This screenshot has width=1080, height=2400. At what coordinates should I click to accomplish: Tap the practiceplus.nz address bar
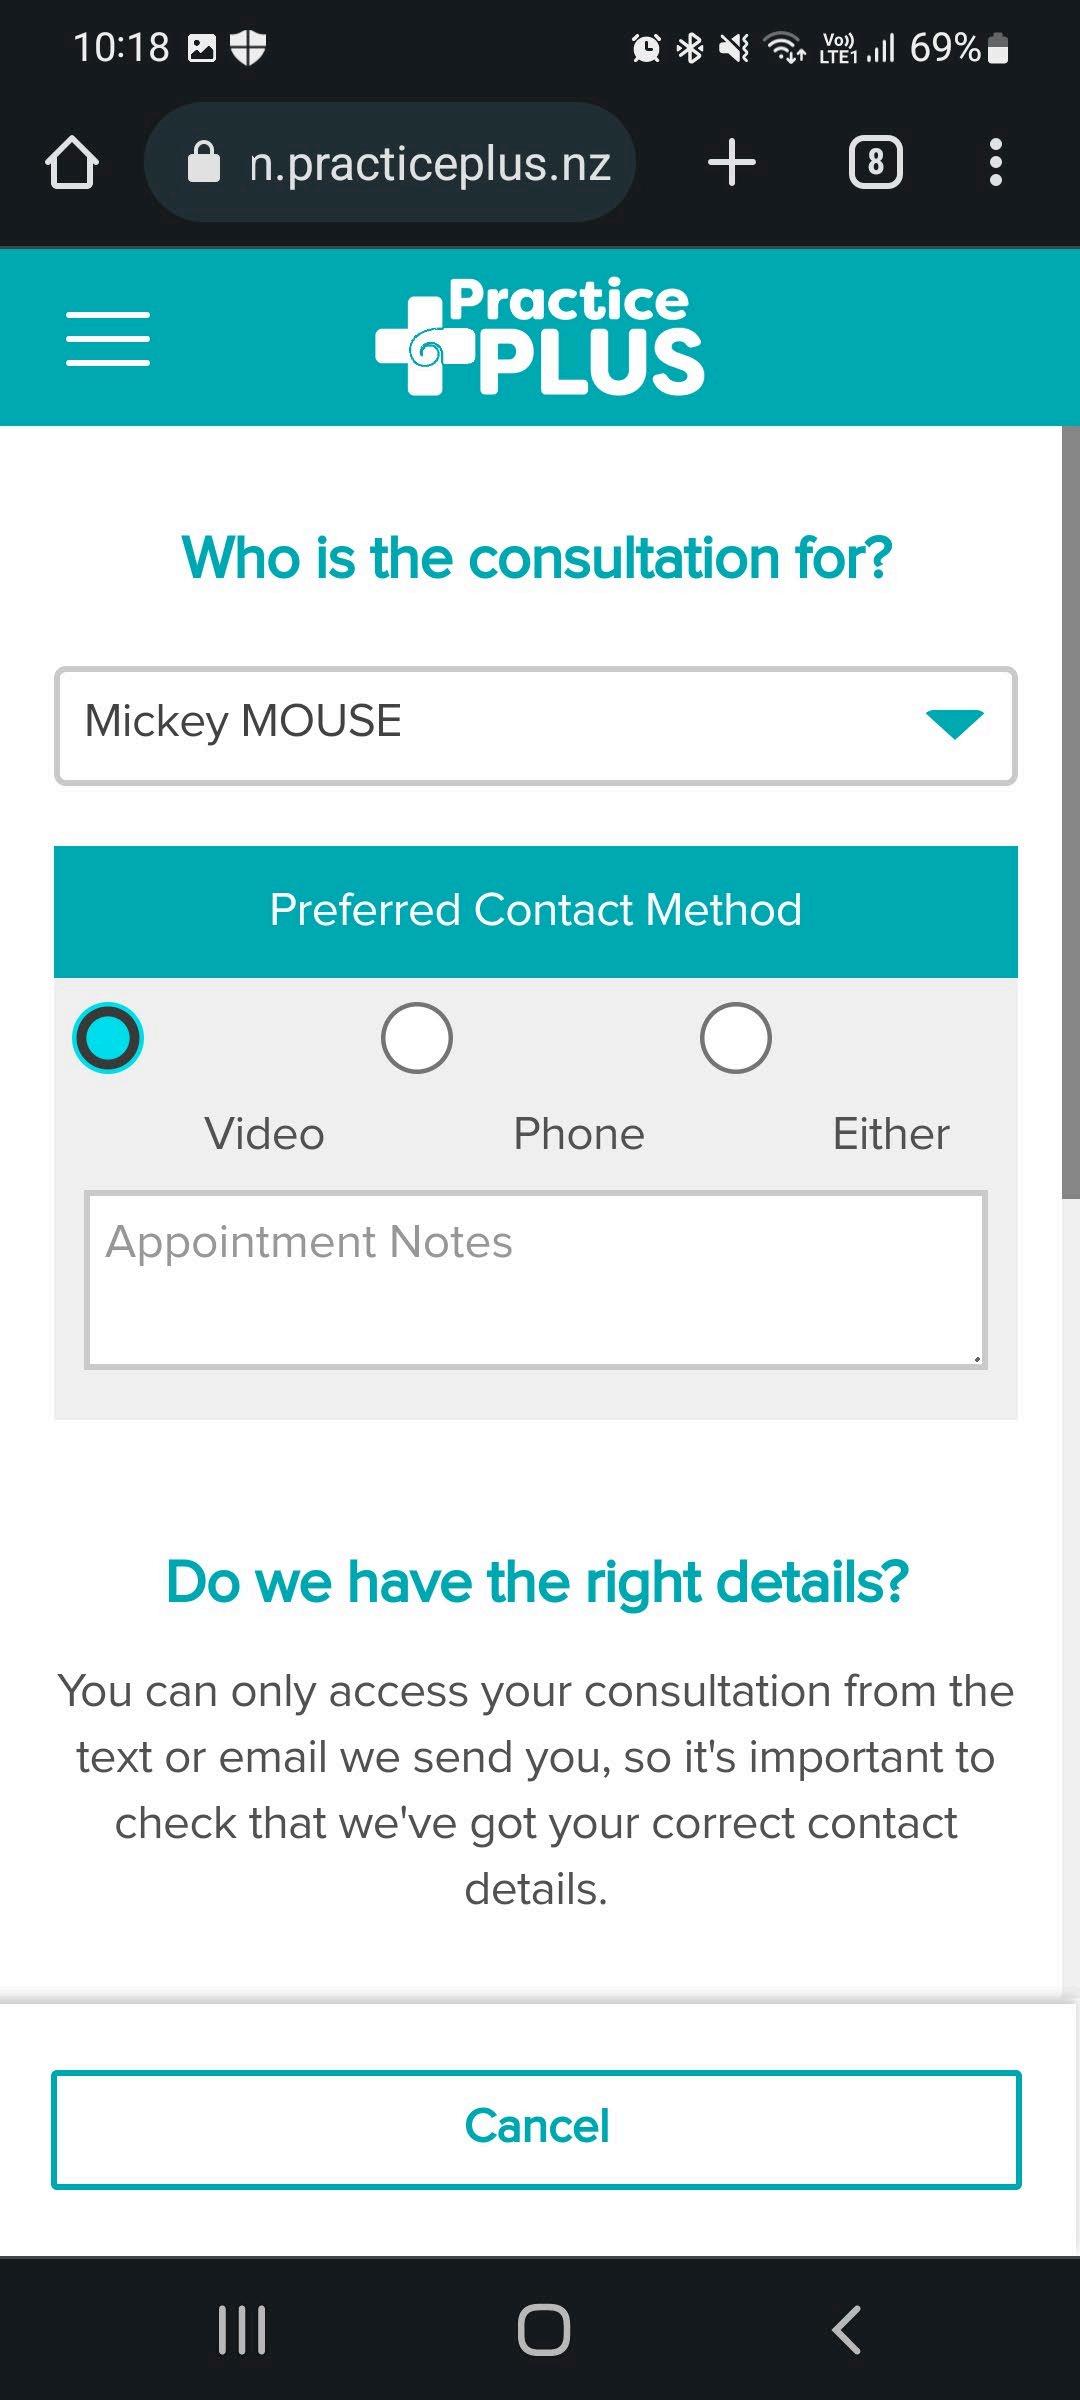430,163
